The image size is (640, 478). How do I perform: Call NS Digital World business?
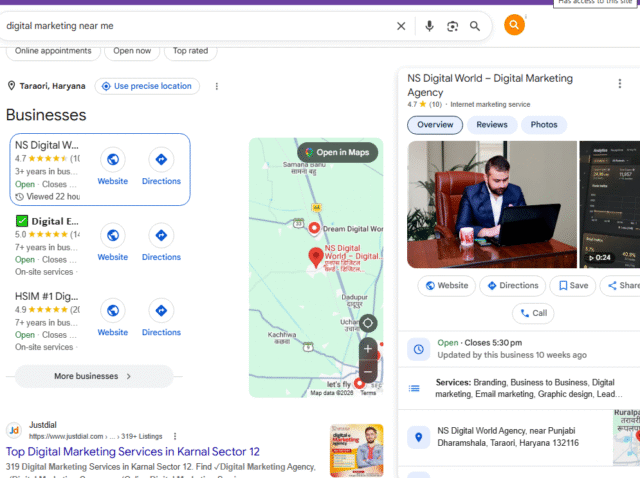tap(533, 313)
